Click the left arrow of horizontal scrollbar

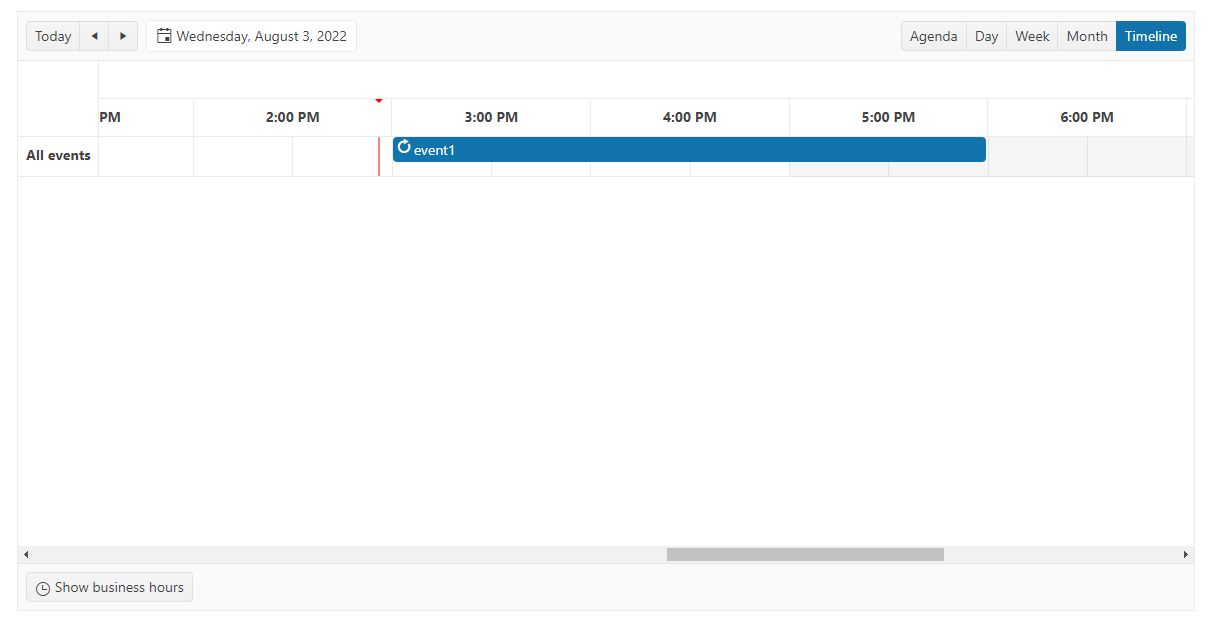coord(26,554)
